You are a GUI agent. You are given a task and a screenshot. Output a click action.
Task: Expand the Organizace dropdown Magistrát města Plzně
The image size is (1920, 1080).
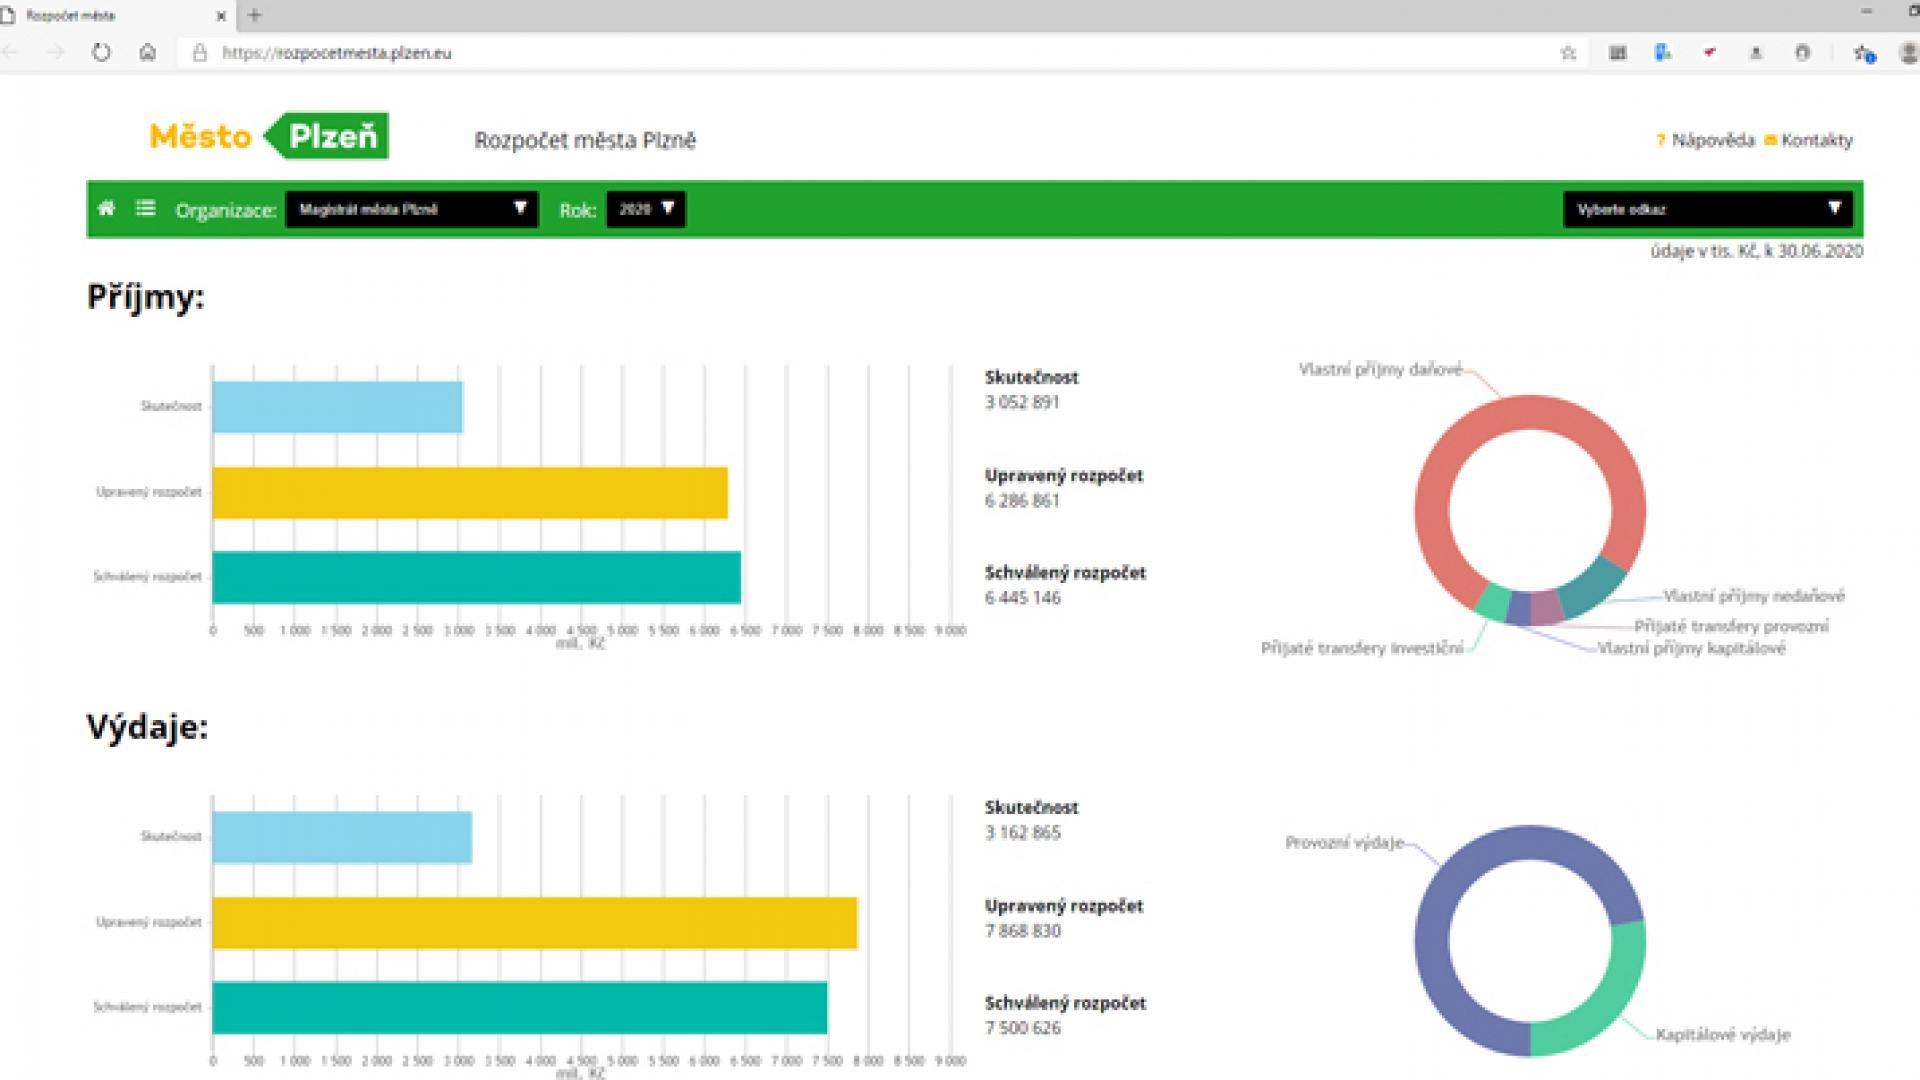(x=411, y=209)
